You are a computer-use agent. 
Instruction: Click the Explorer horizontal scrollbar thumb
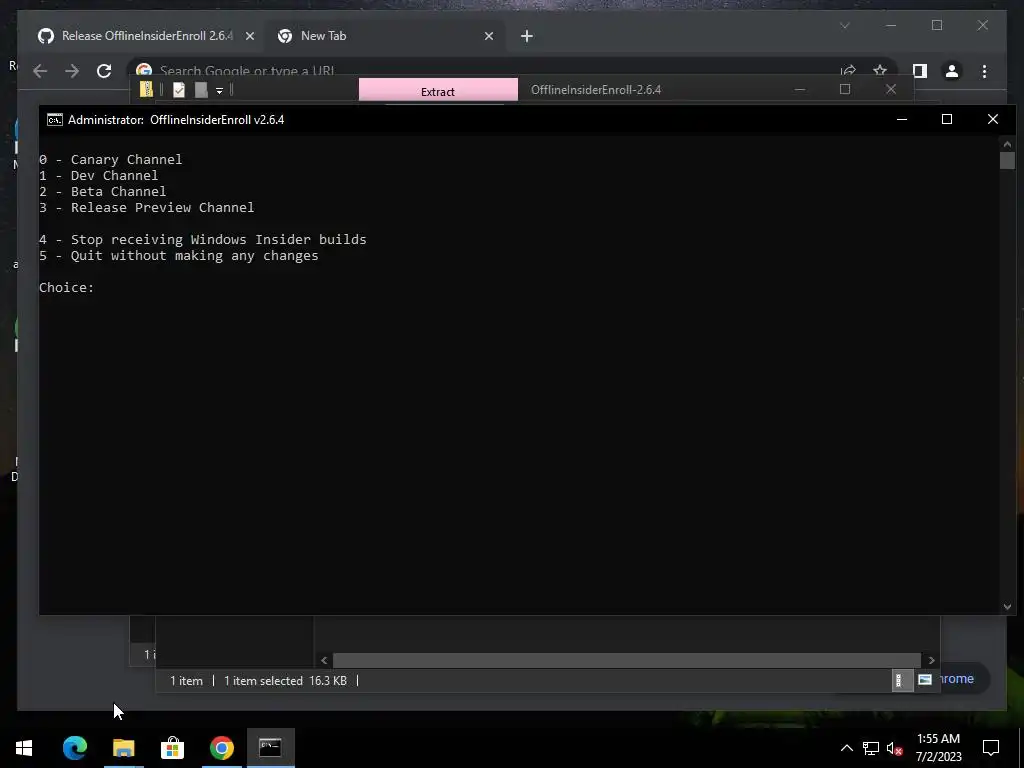coord(627,660)
